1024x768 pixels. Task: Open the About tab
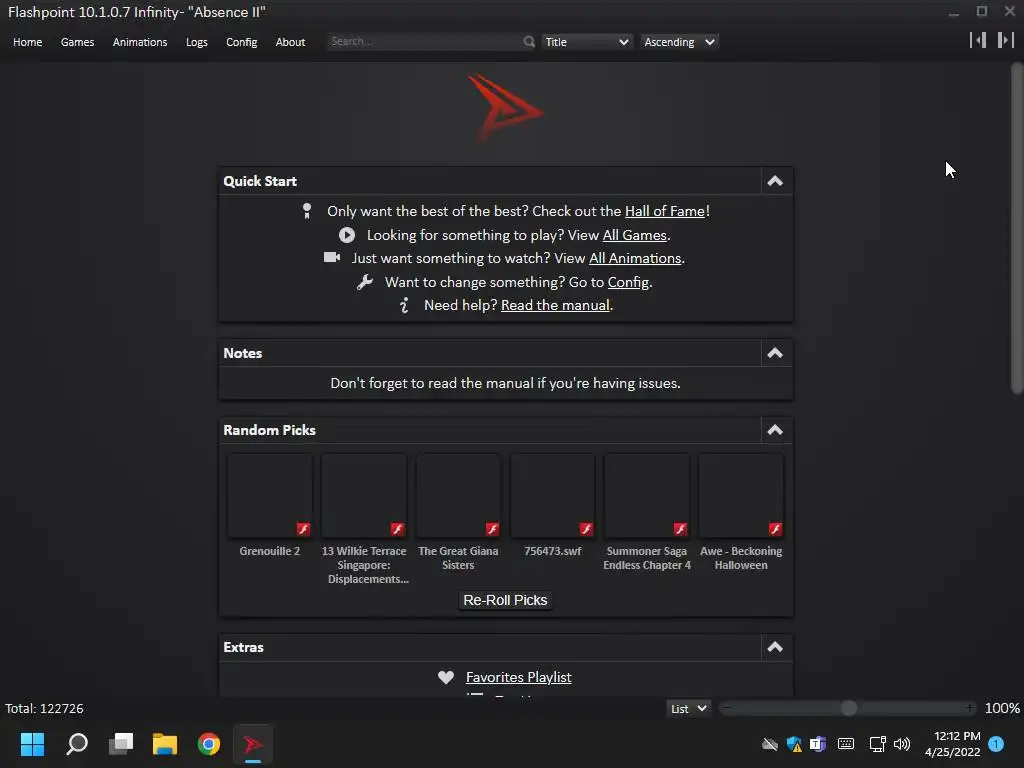pos(290,42)
